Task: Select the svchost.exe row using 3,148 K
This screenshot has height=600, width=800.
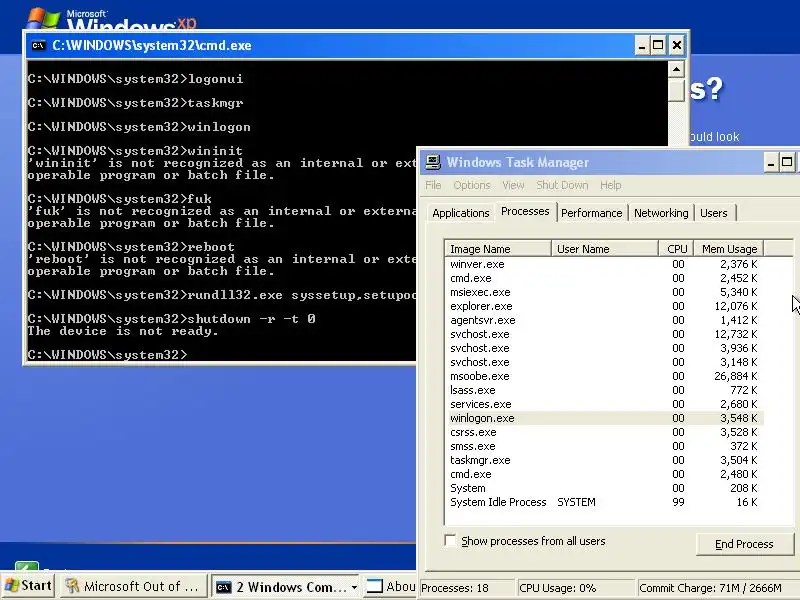Action: (x=604, y=362)
